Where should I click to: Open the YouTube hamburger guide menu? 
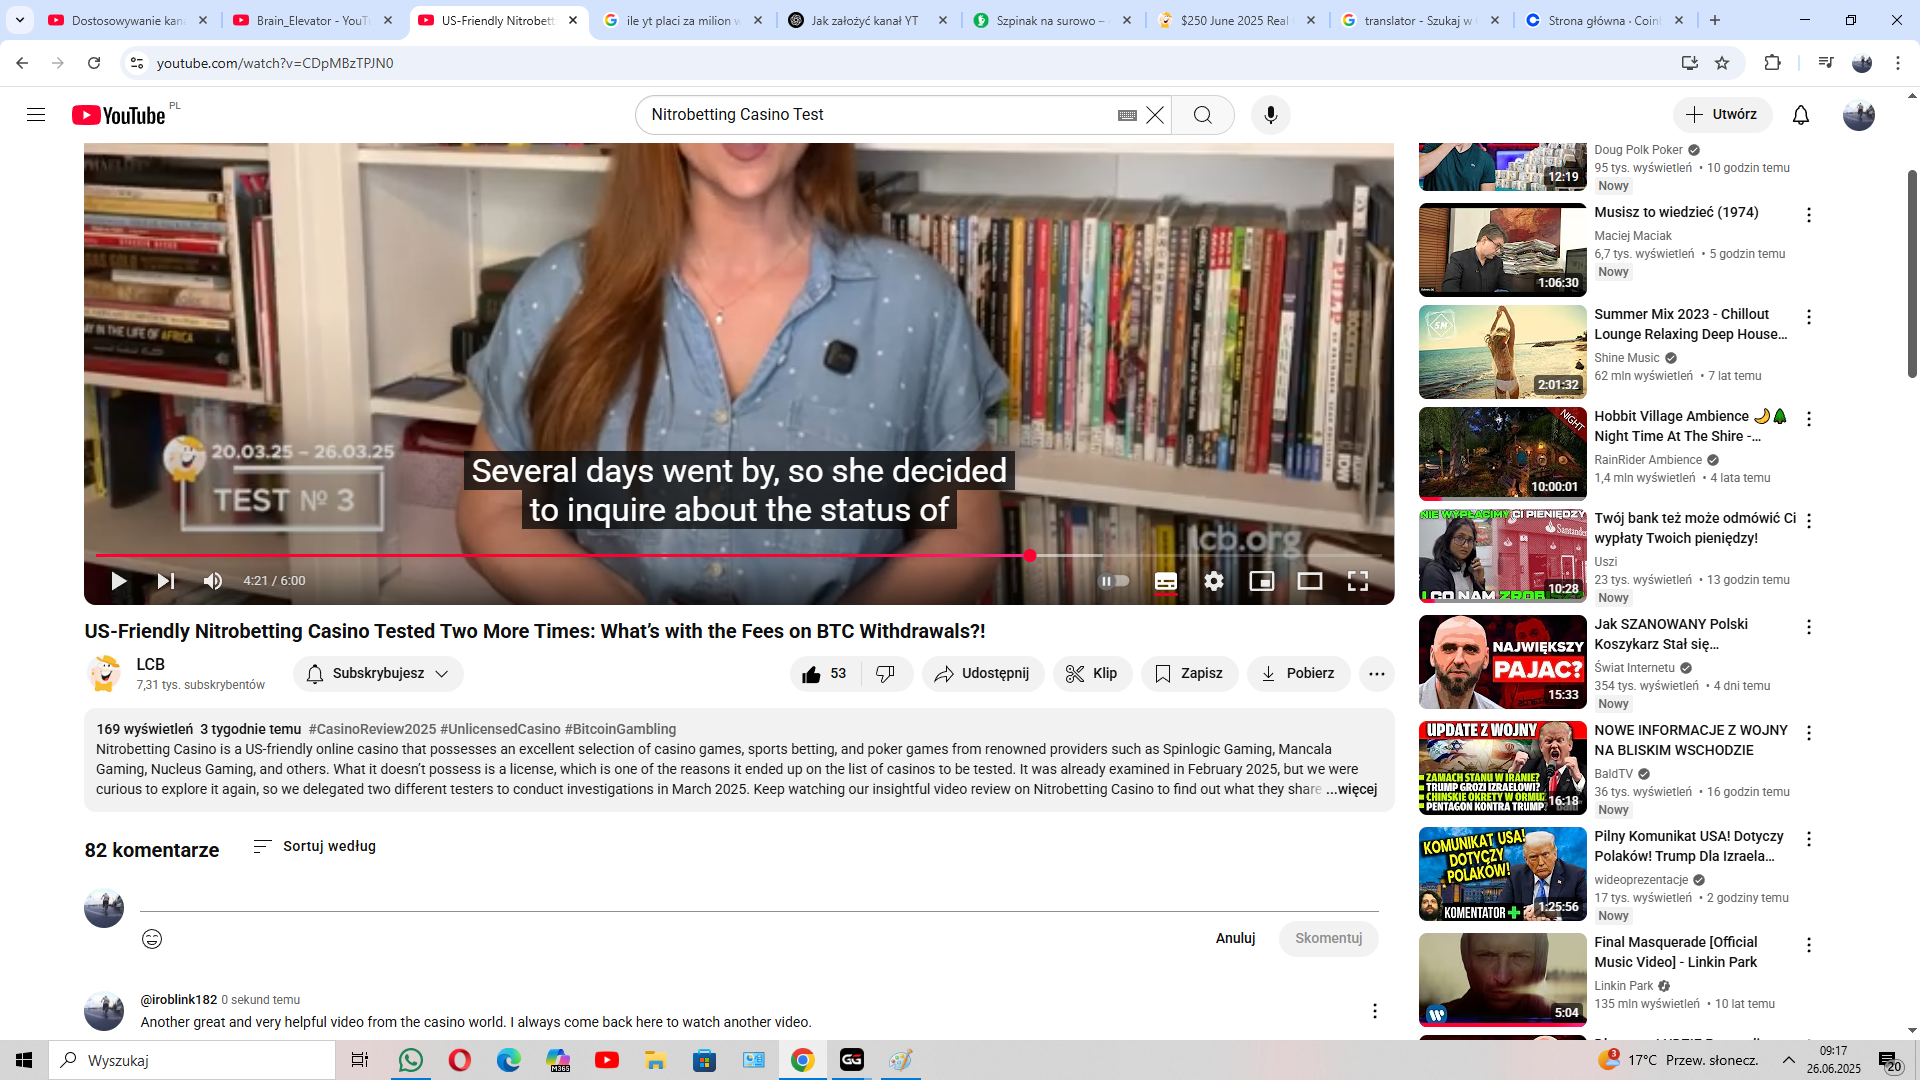click(36, 115)
